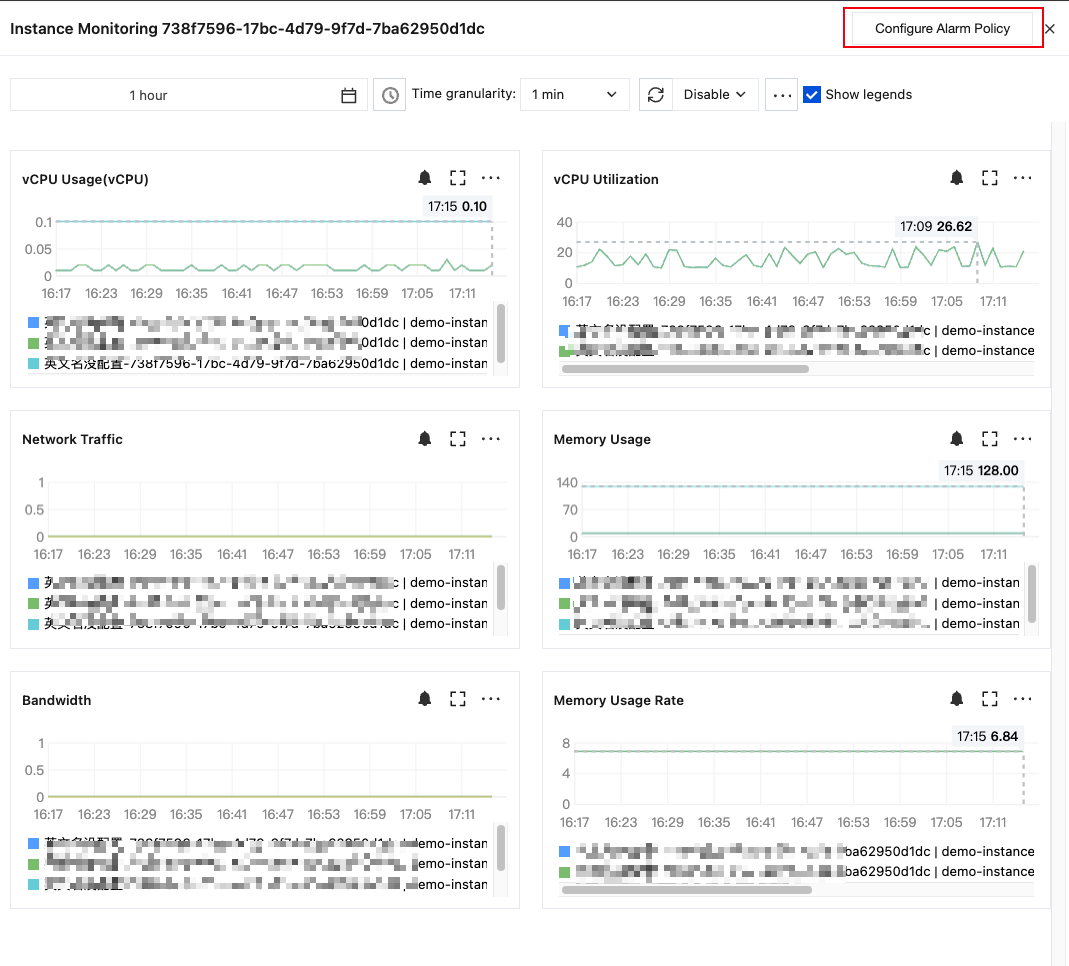Open the auto-refresh Disable dropdown
Image resolution: width=1069 pixels, height=966 pixels.
715,95
